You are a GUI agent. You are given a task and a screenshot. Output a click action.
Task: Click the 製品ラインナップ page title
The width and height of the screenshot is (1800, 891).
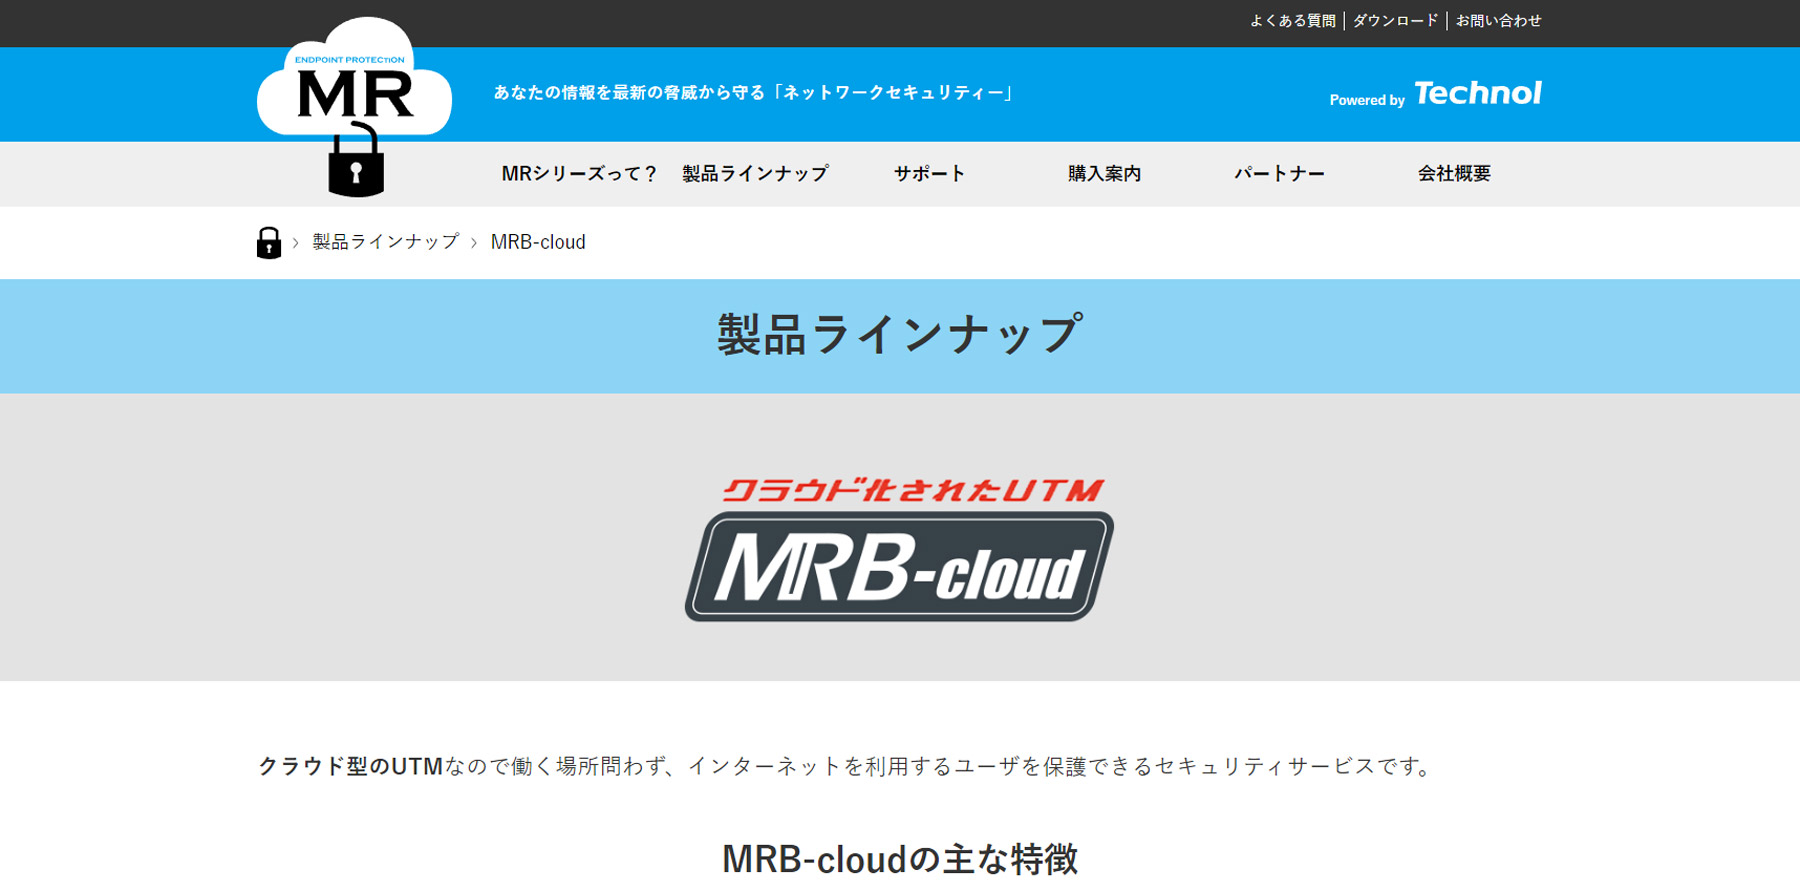pyautogui.click(x=900, y=334)
